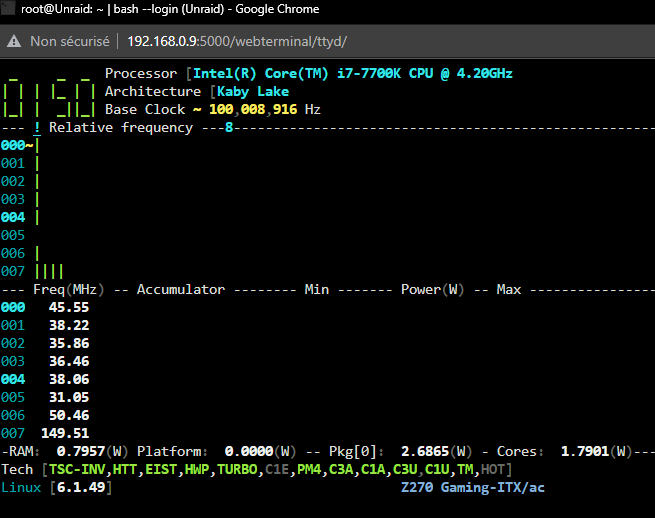Click the base clock value '100,008,916'
655x518 pixels.
click(x=253, y=109)
